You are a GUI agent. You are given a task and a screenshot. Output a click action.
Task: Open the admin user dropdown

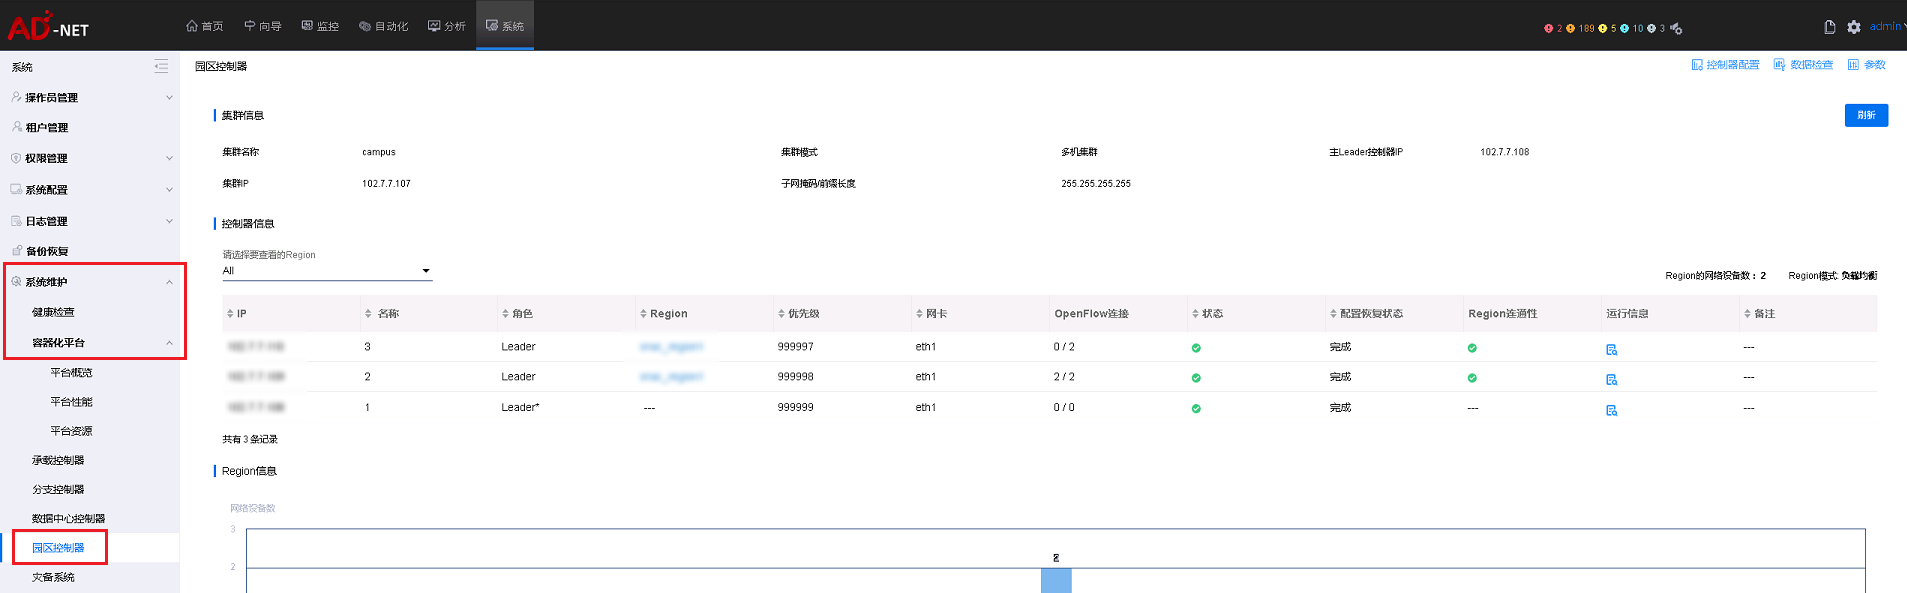[1887, 27]
